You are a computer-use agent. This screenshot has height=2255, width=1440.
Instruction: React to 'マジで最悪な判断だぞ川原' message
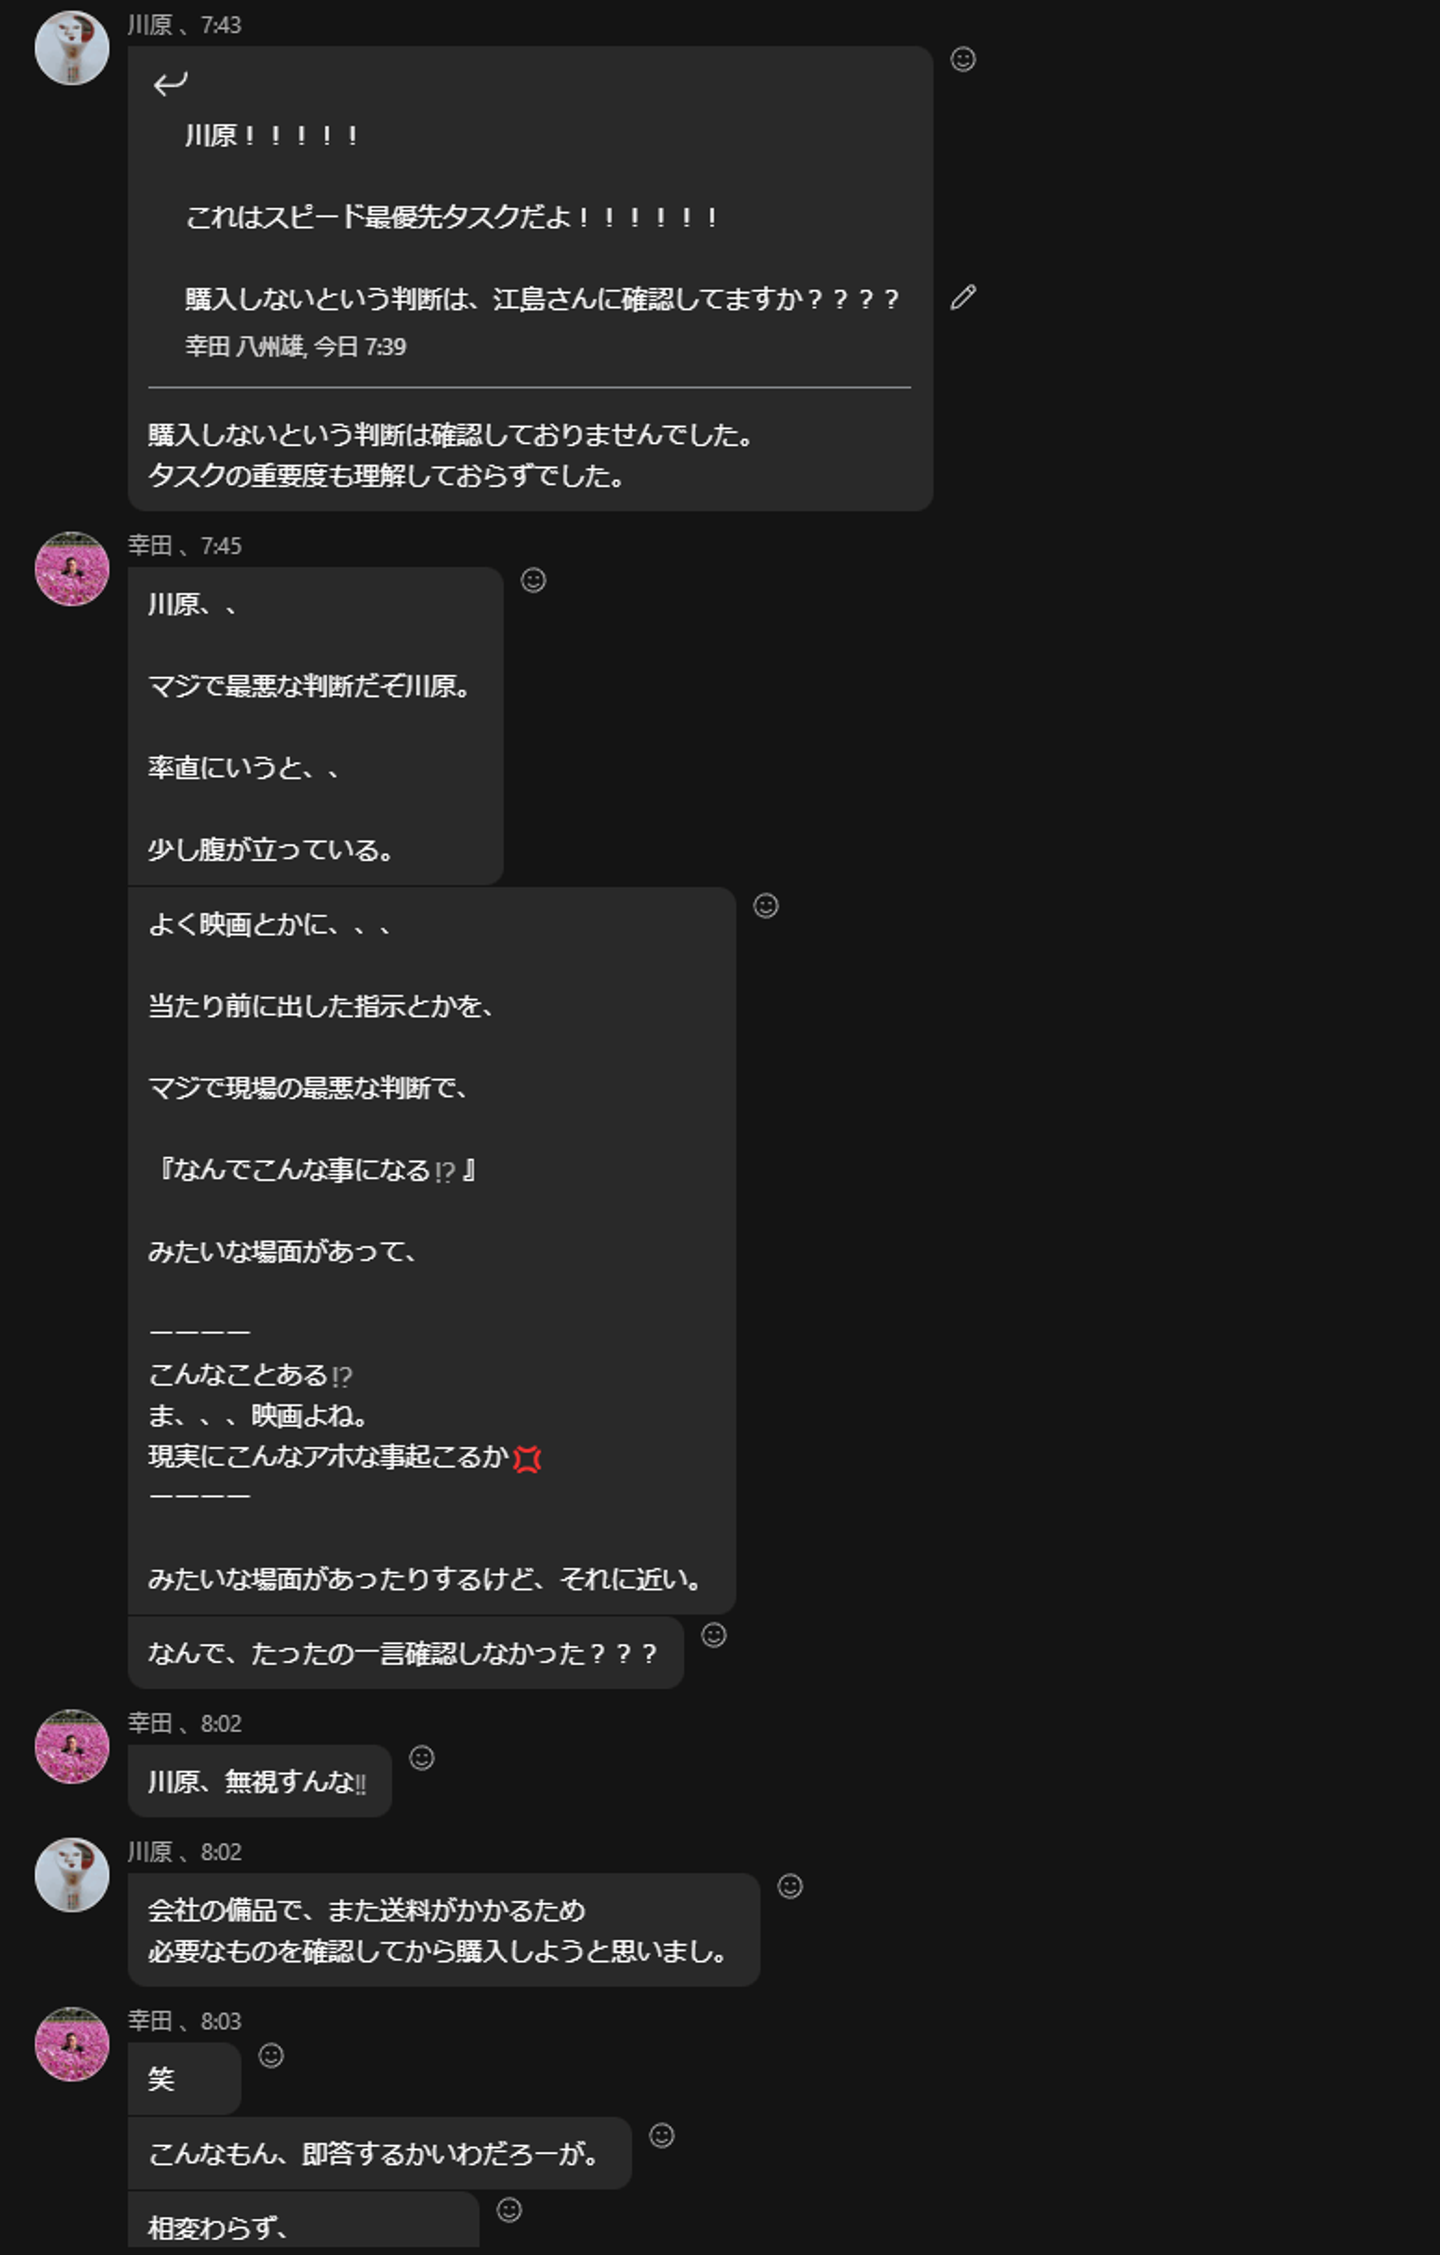[x=534, y=580]
